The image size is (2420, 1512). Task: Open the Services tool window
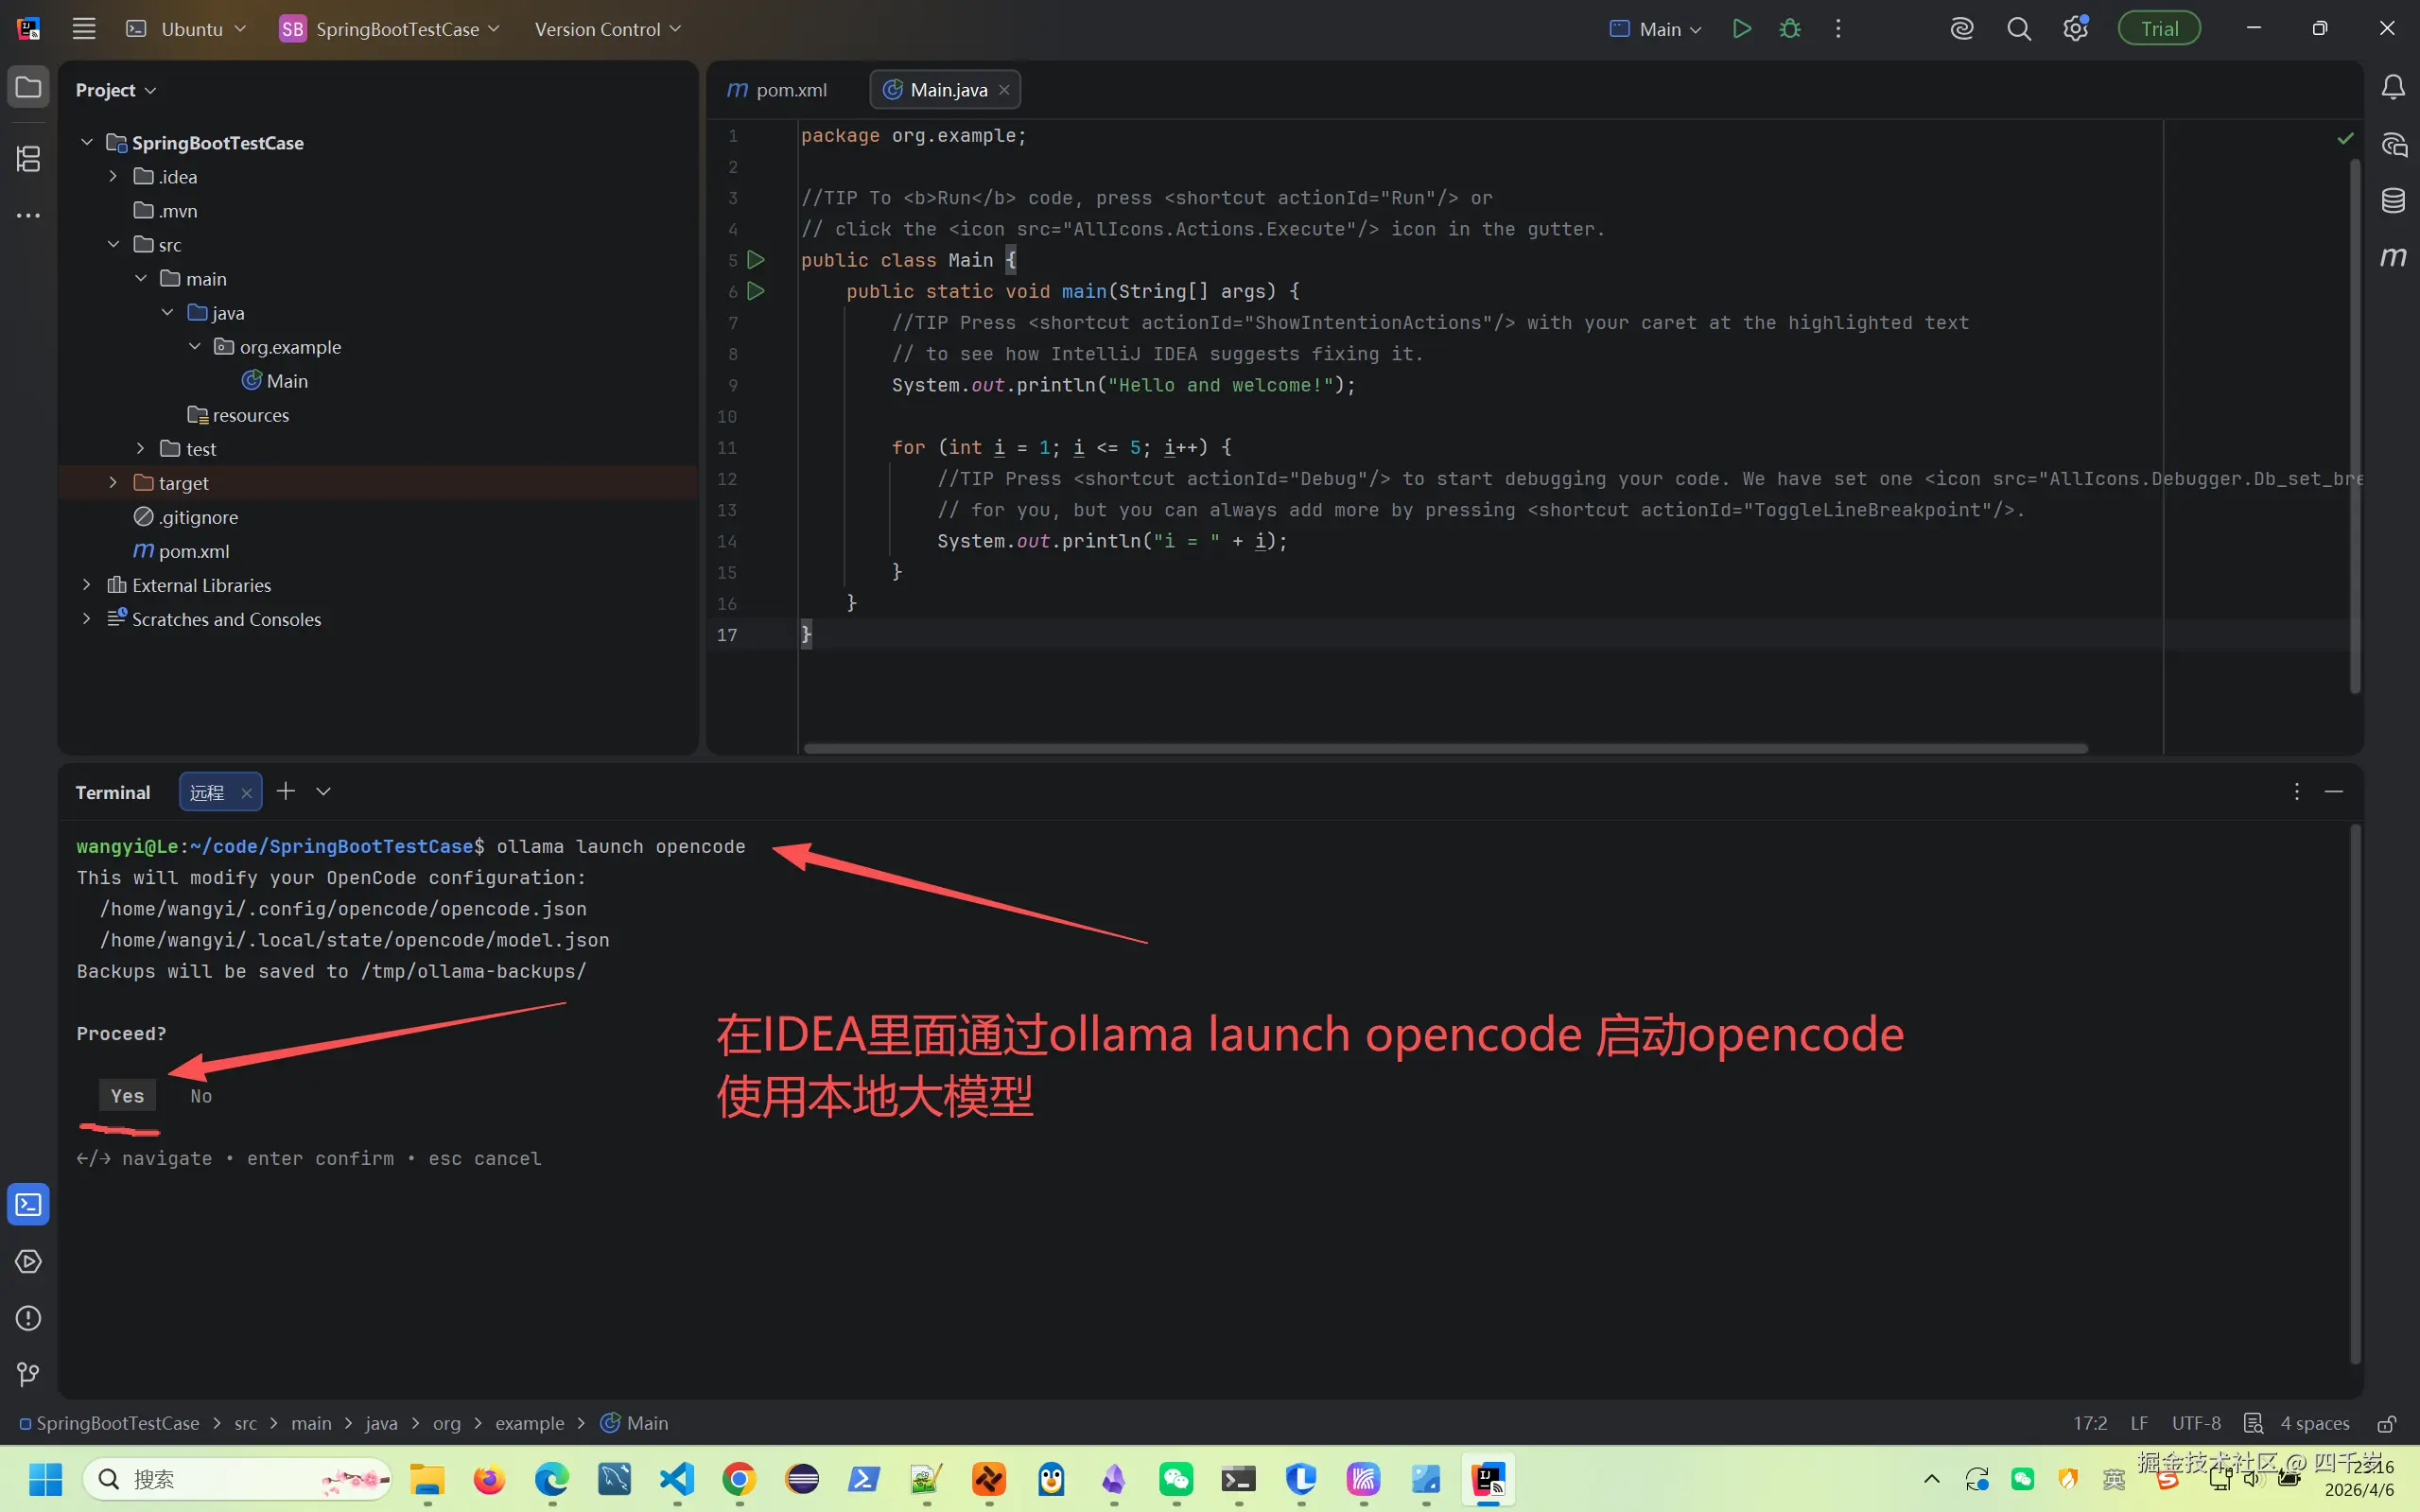28,1261
